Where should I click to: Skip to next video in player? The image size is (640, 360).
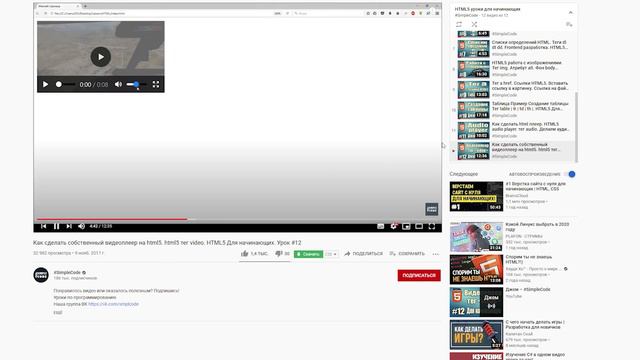click(x=69, y=226)
